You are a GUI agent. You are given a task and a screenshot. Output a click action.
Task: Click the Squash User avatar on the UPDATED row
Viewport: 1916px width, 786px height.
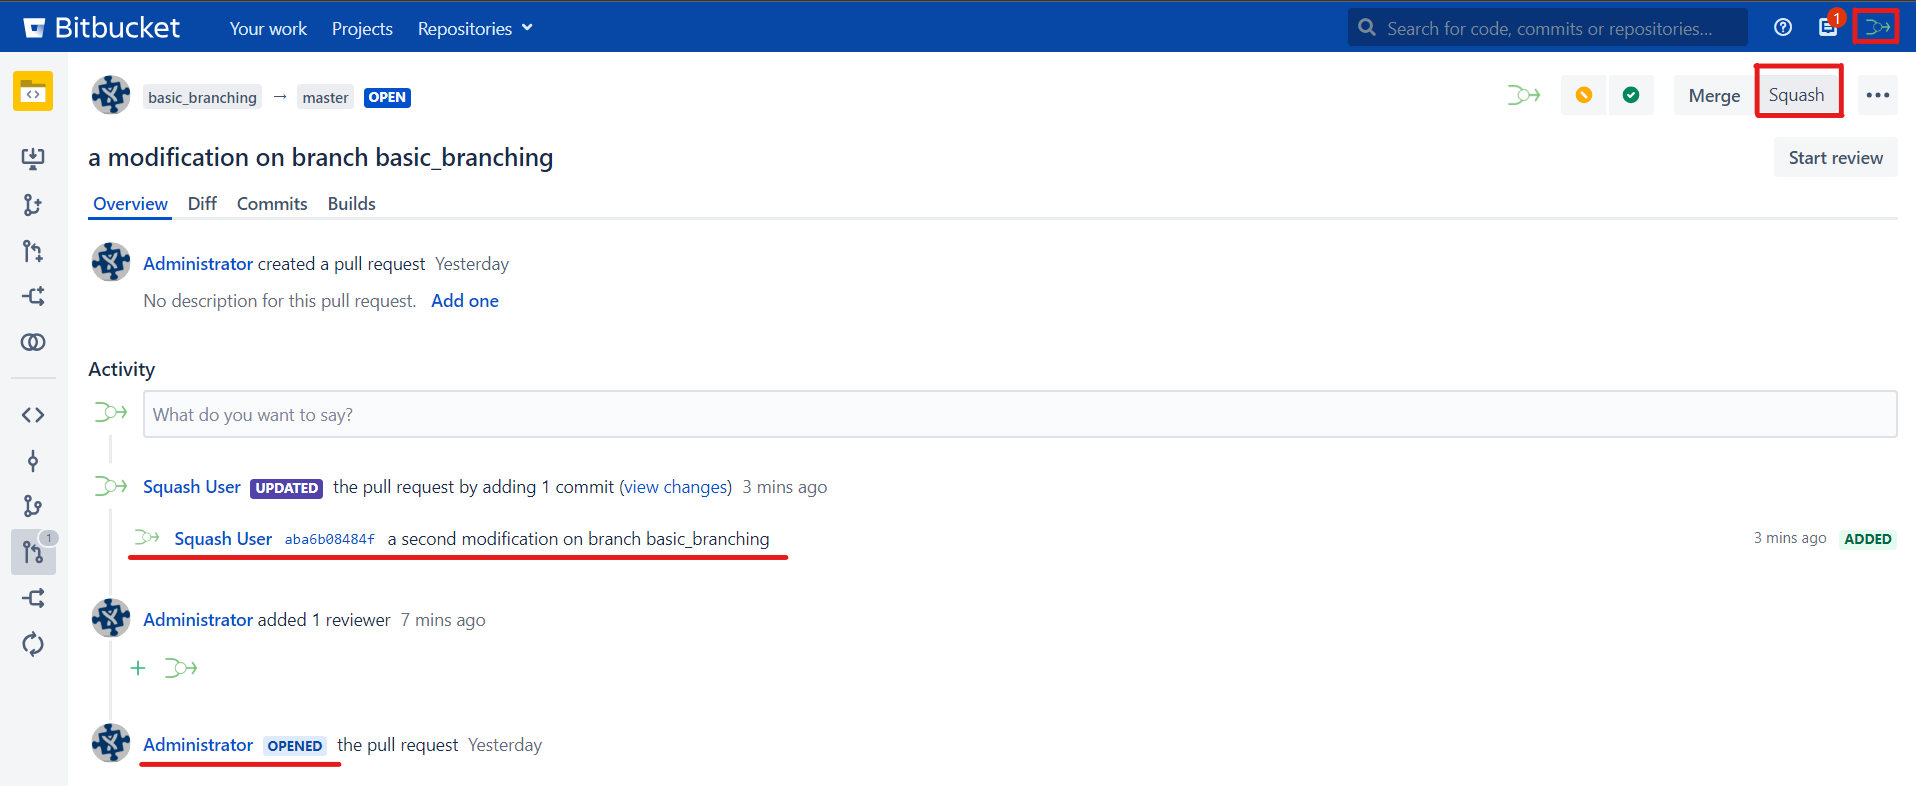pyautogui.click(x=111, y=486)
